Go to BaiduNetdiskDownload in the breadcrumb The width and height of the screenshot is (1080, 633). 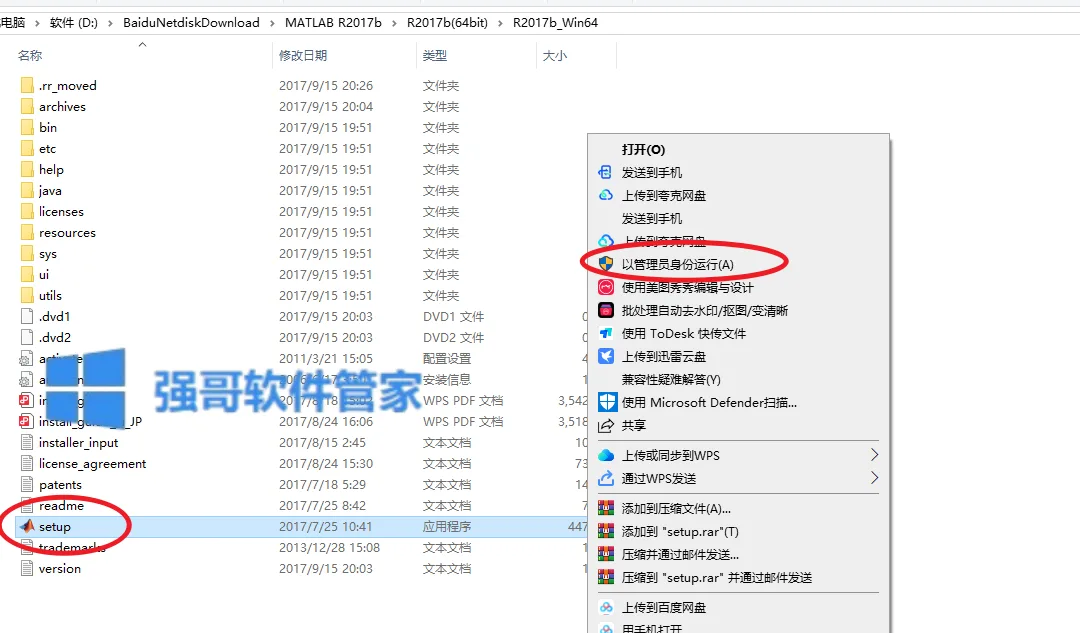(191, 23)
